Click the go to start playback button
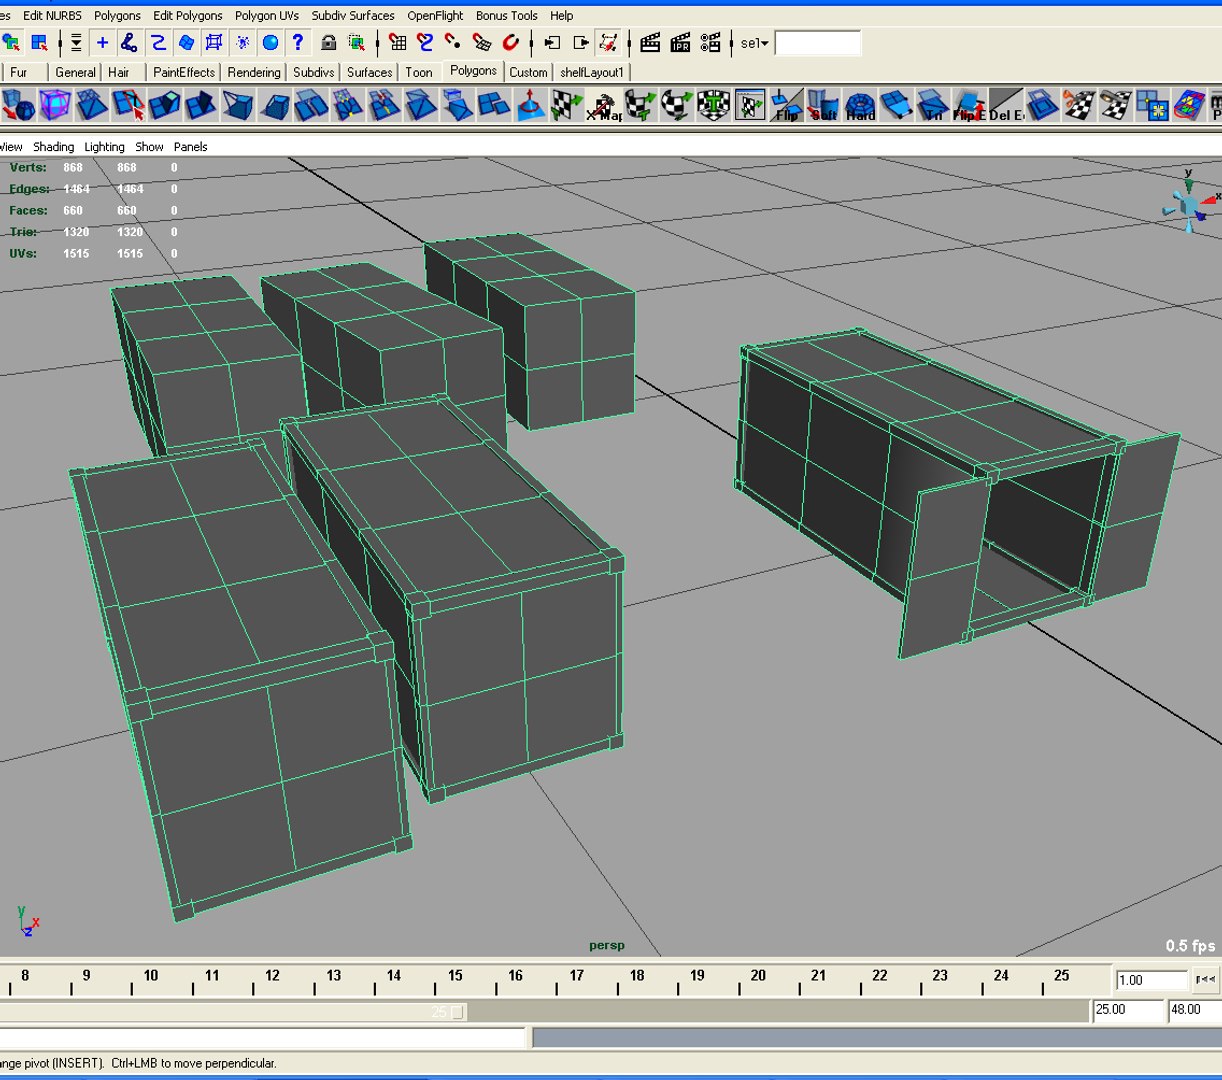1222x1080 pixels. tap(1205, 979)
